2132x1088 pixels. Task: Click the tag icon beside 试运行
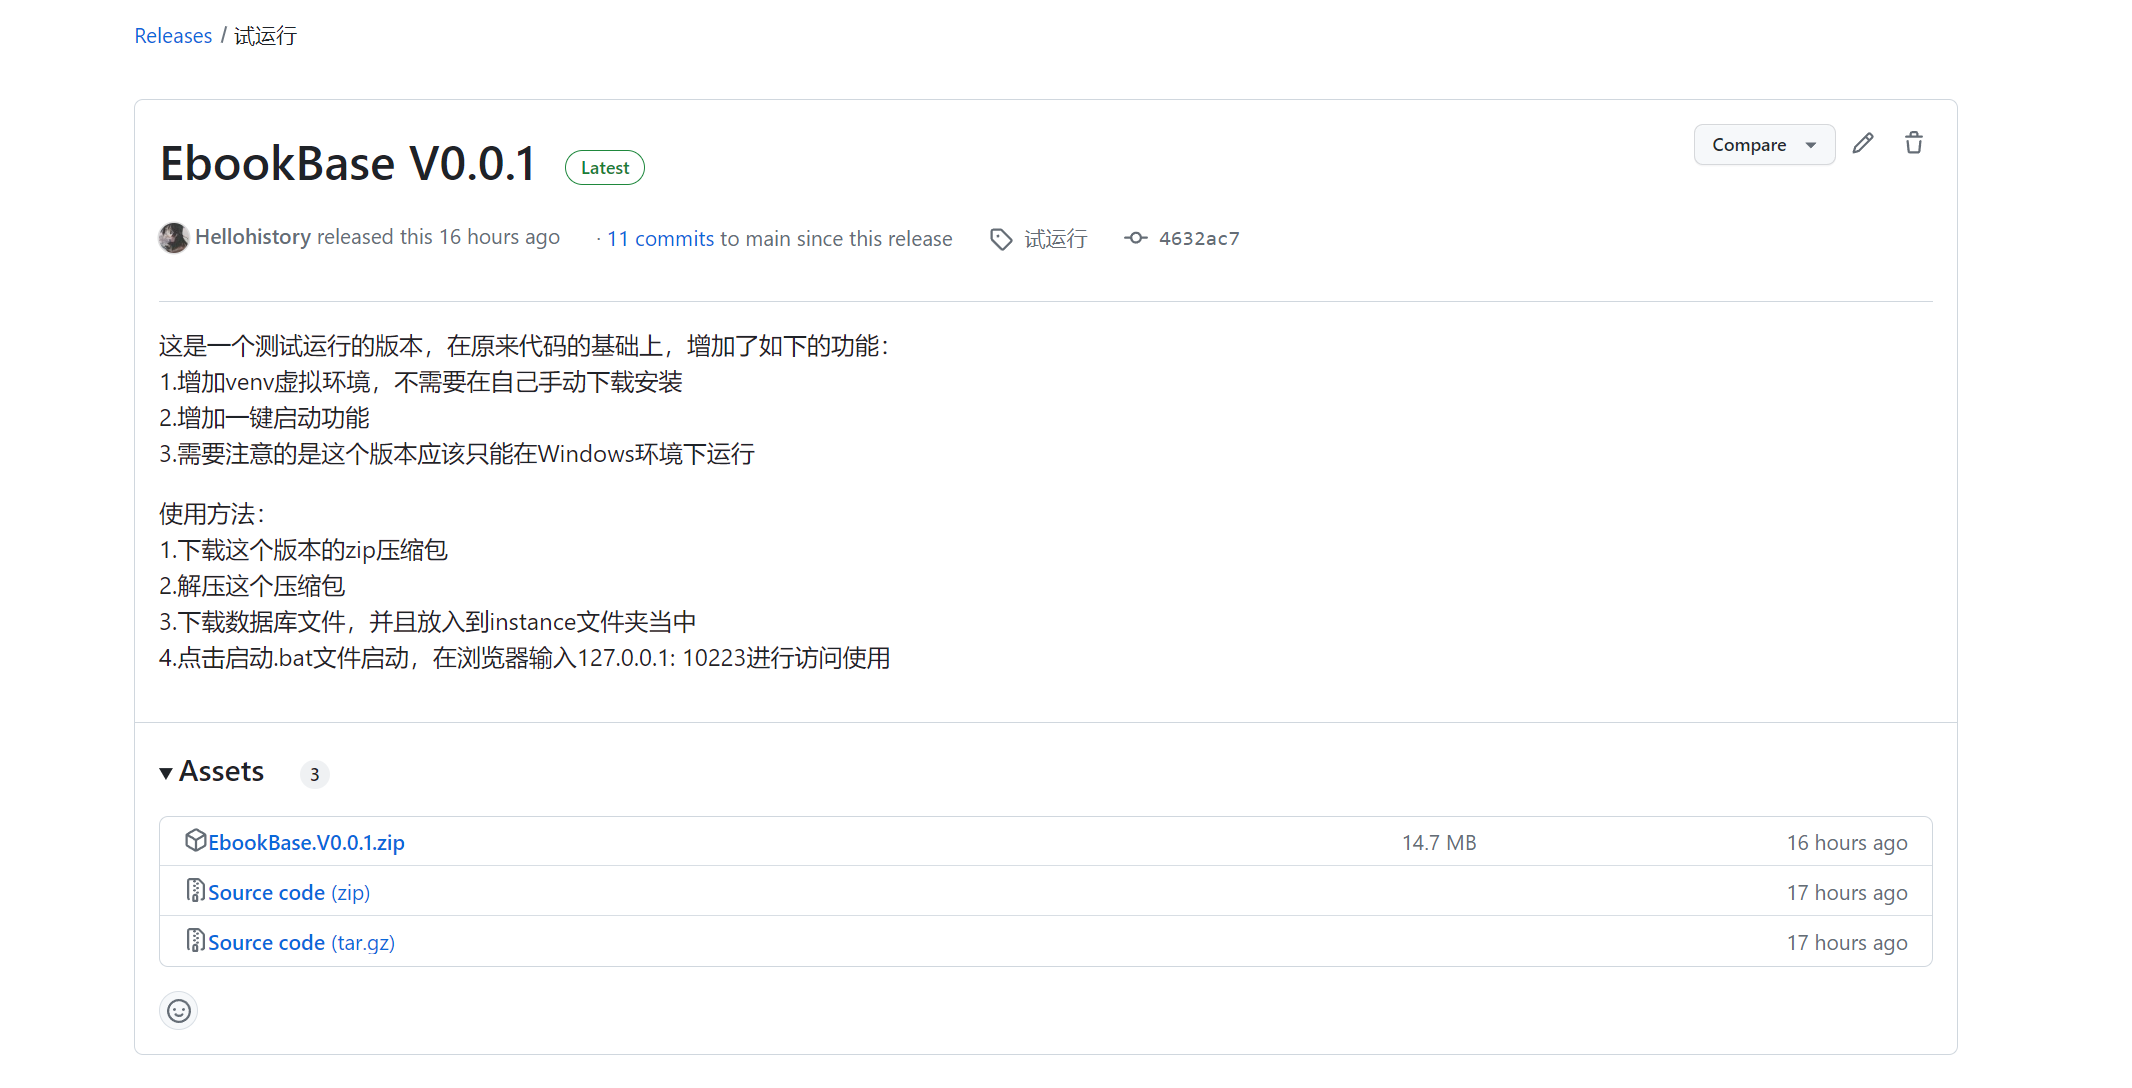point(1001,239)
